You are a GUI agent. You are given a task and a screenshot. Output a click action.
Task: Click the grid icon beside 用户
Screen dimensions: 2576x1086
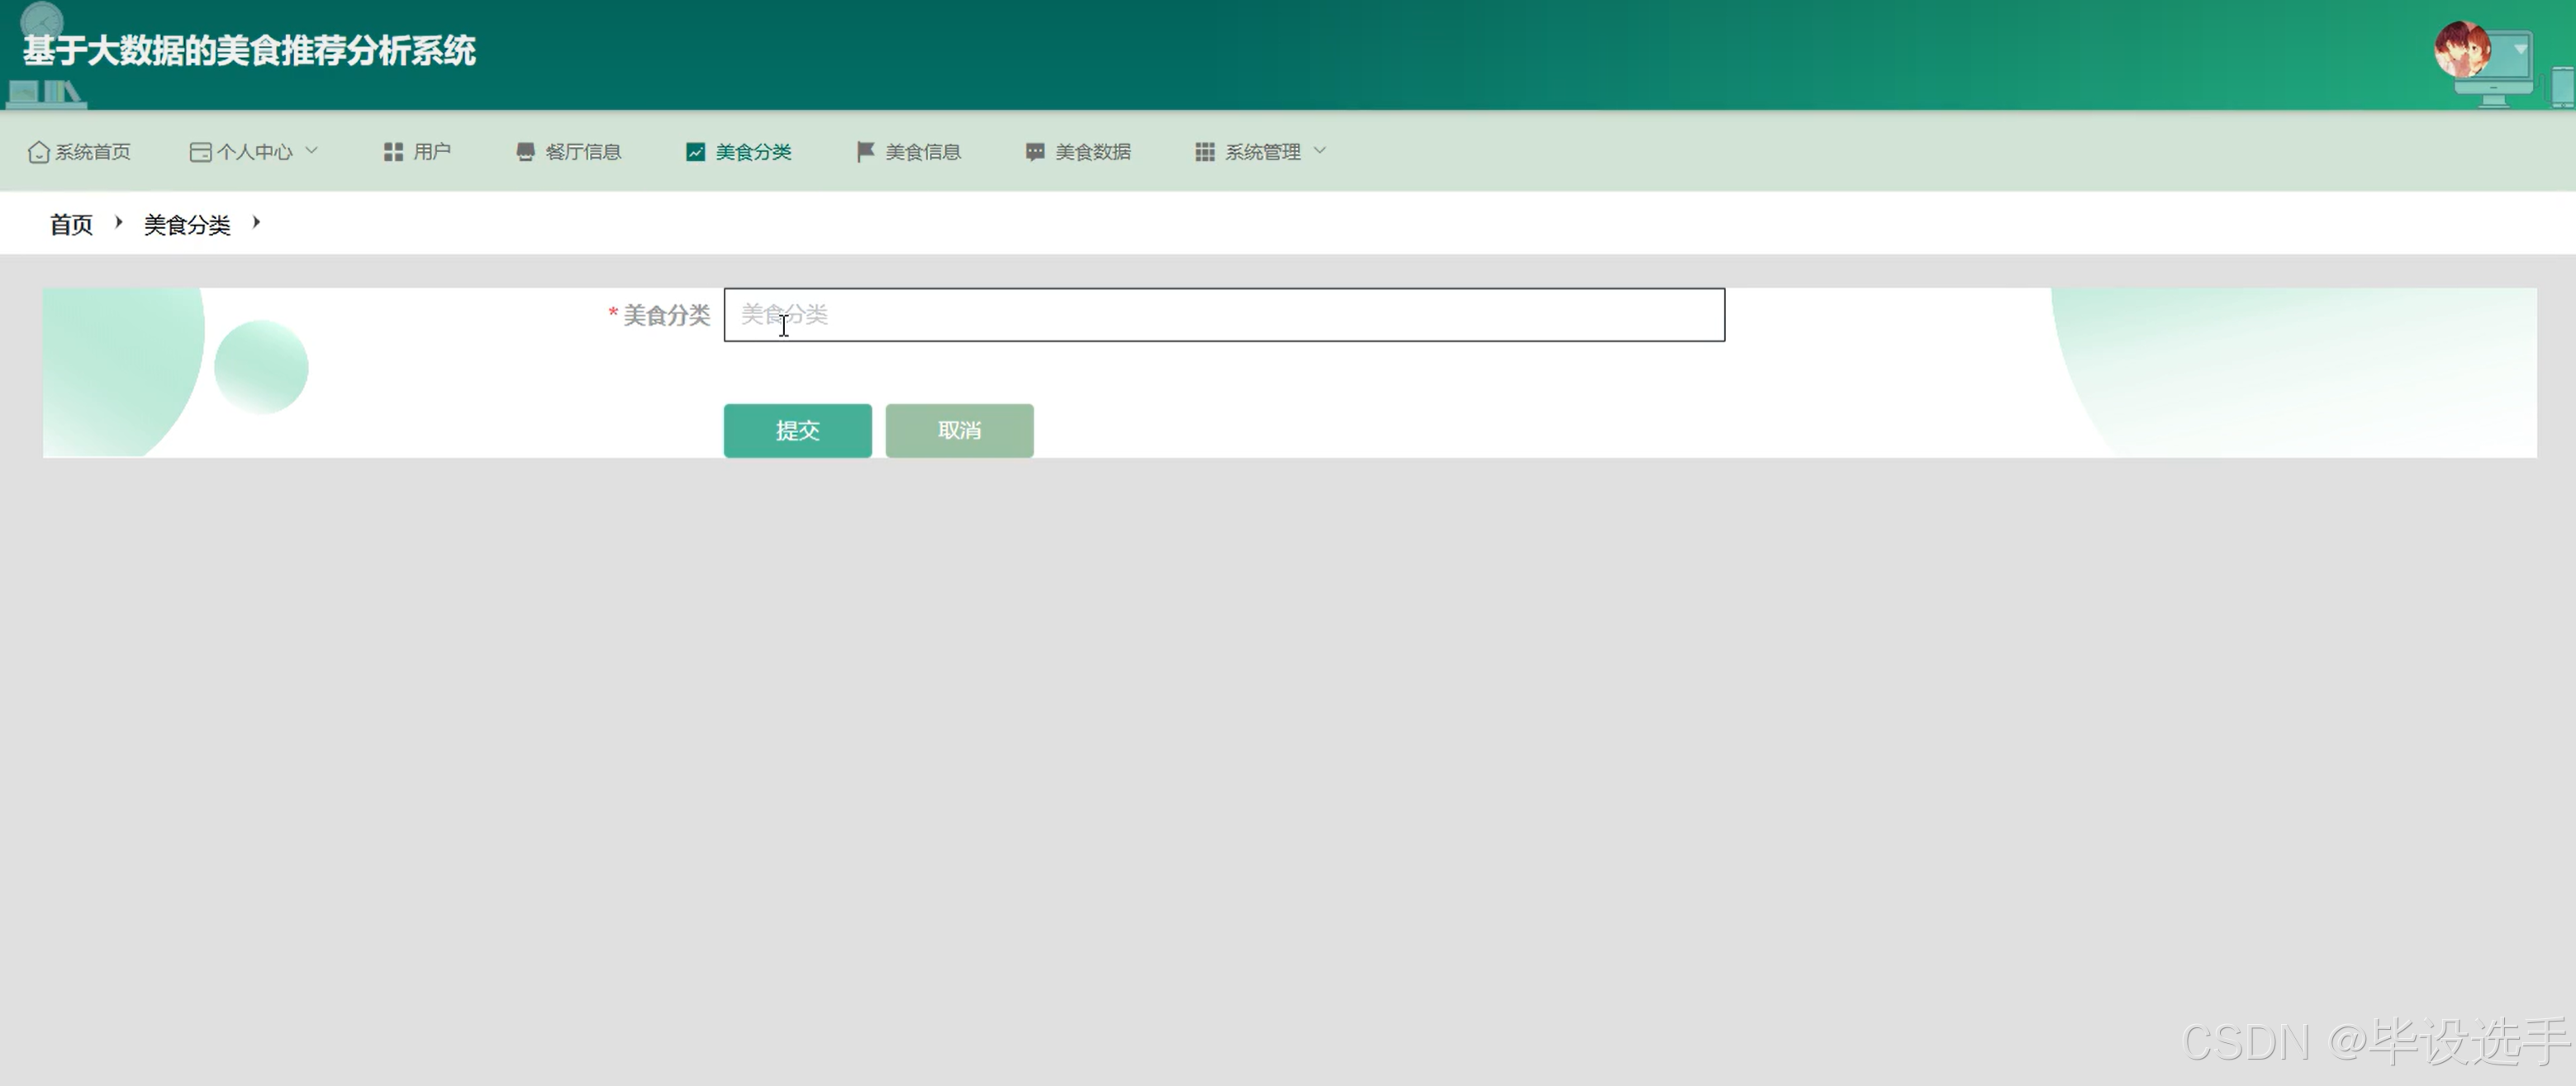tap(393, 152)
